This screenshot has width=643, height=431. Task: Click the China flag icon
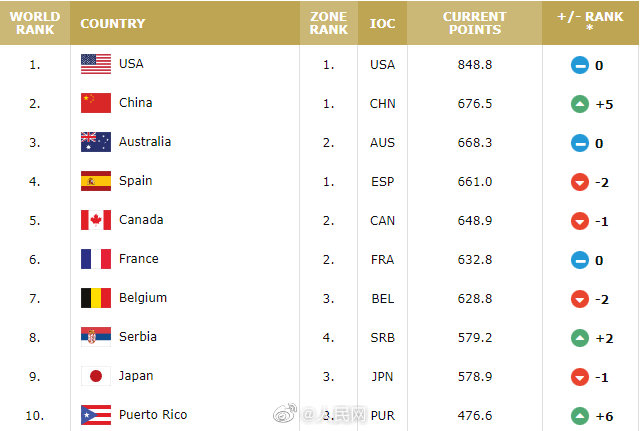pyautogui.click(x=96, y=103)
